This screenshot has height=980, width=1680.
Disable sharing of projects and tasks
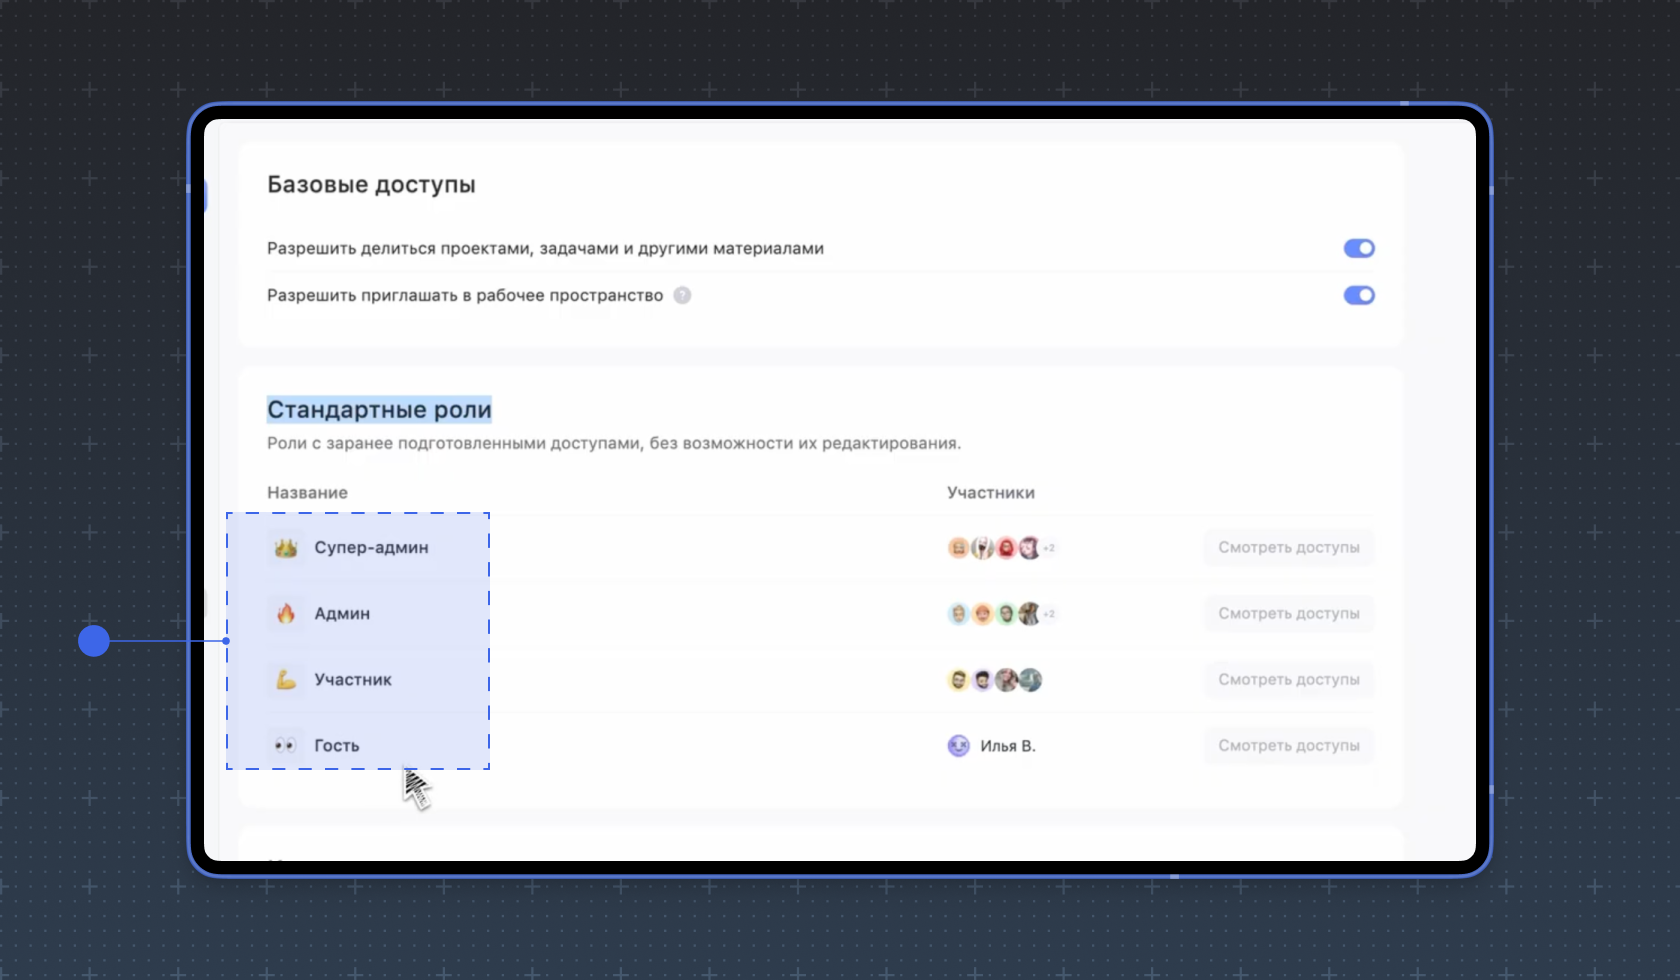[1359, 248]
